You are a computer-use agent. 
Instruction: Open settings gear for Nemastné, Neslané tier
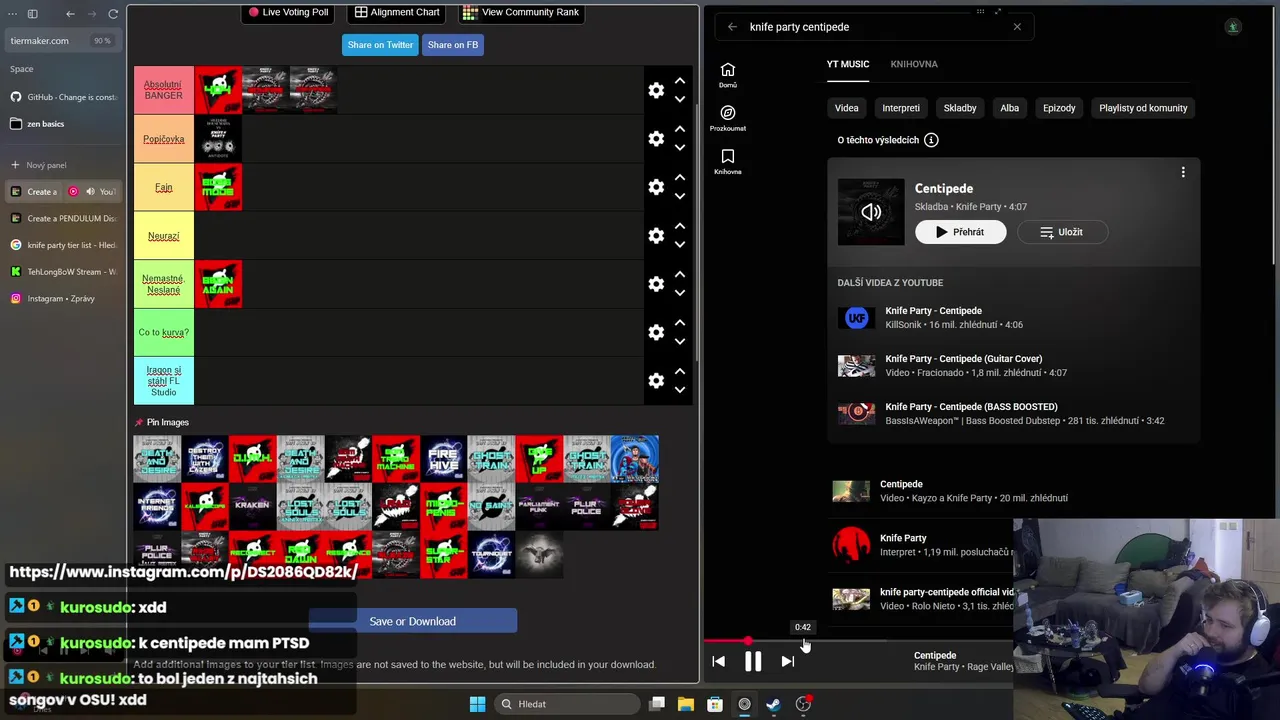pos(656,284)
